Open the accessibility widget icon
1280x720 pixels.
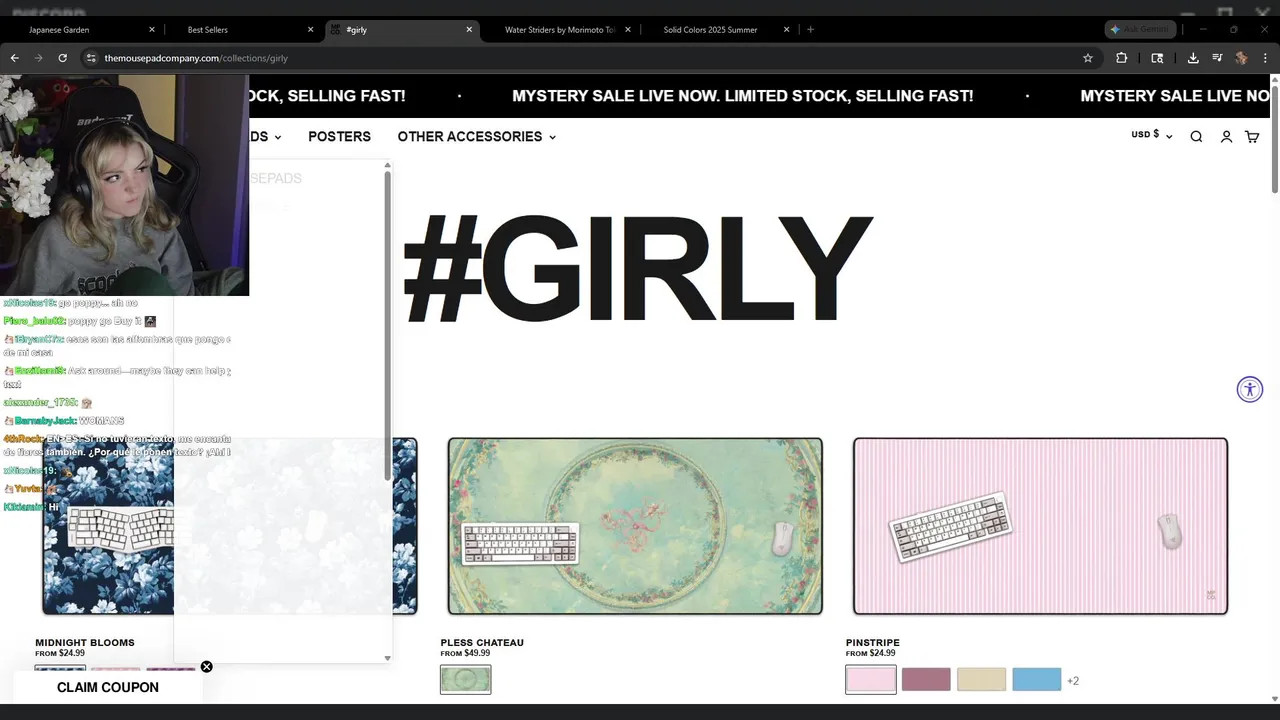pyautogui.click(x=1250, y=389)
